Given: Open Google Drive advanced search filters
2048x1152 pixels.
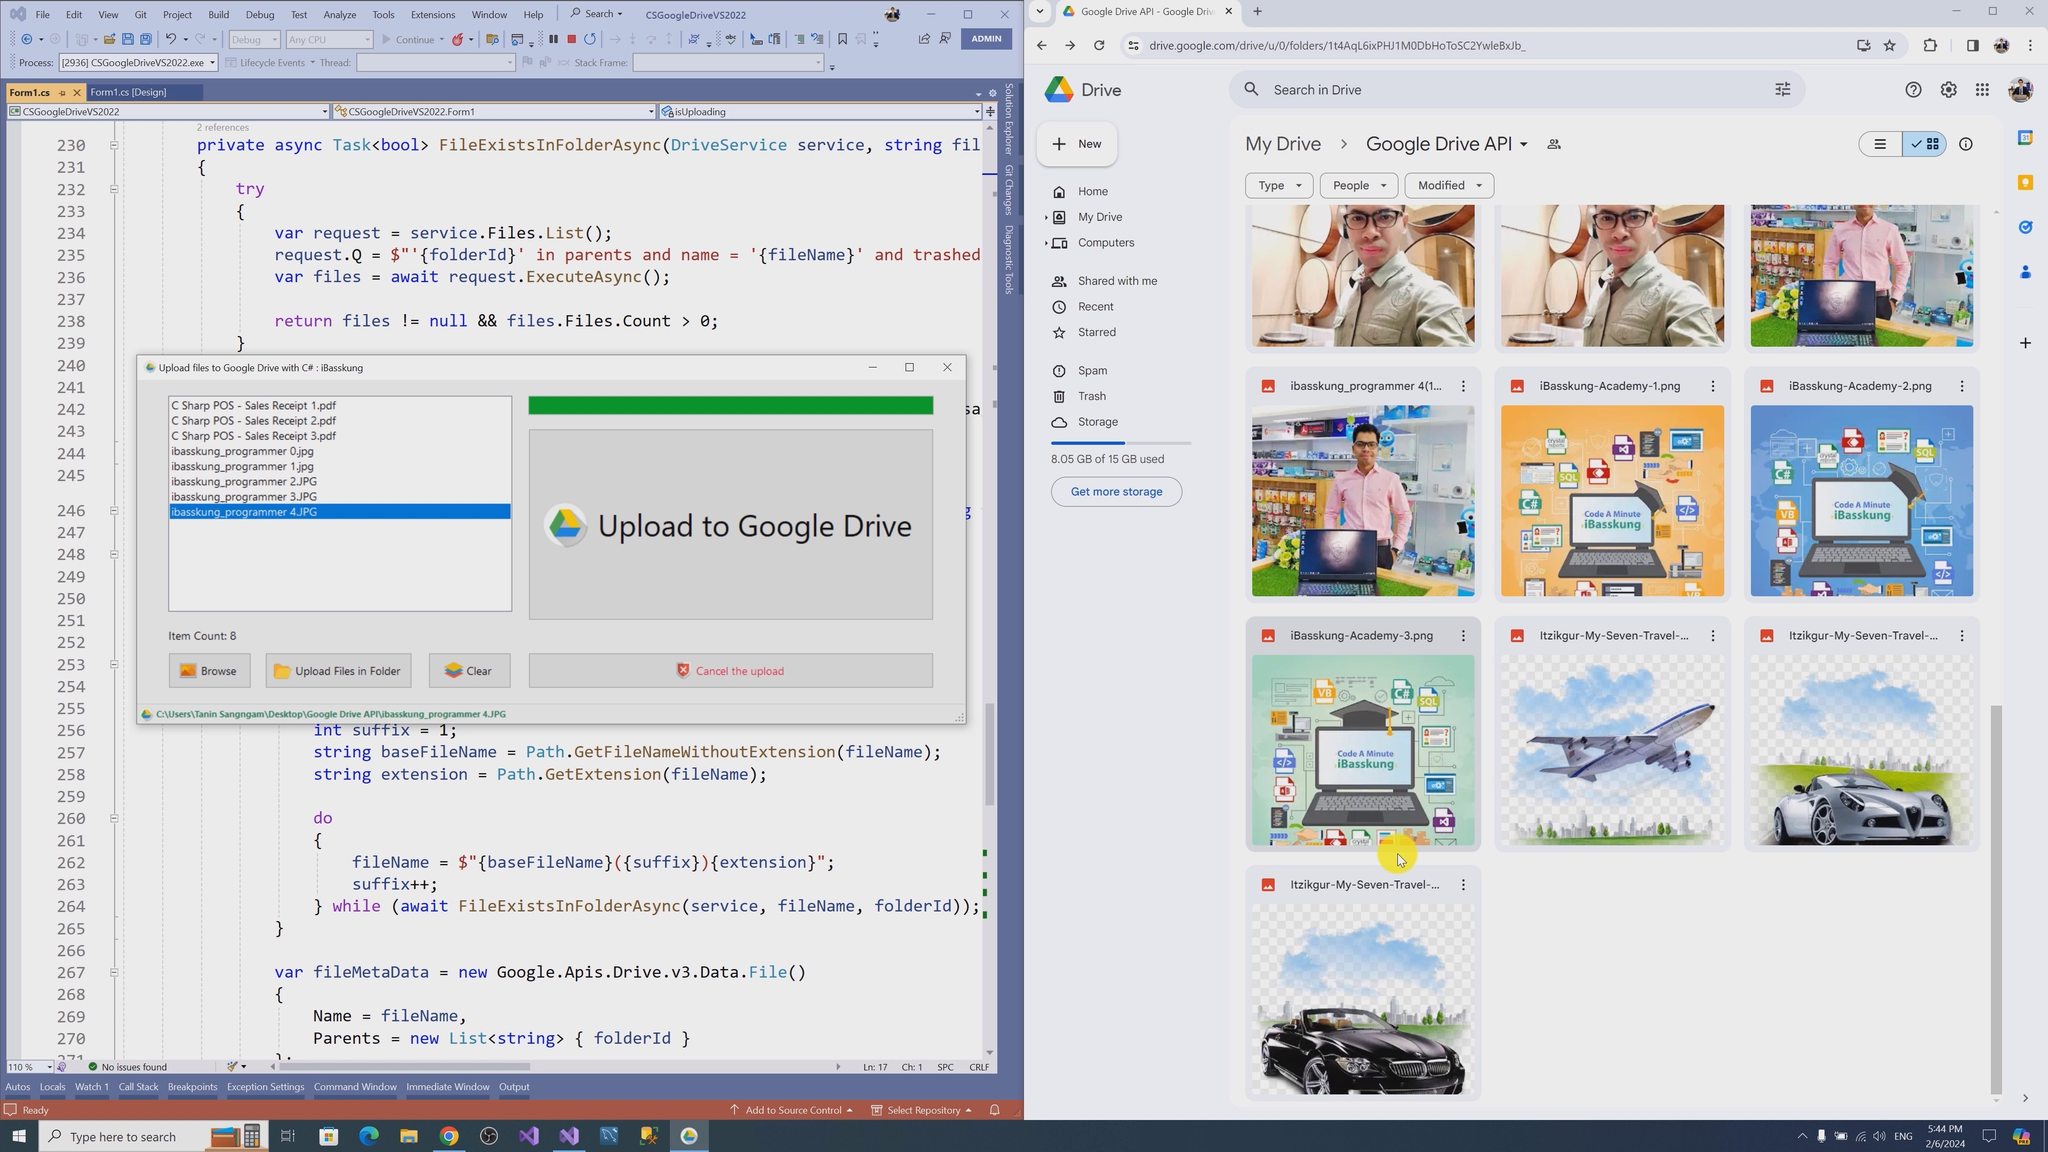Looking at the screenshot, I should pos(1782,90).
